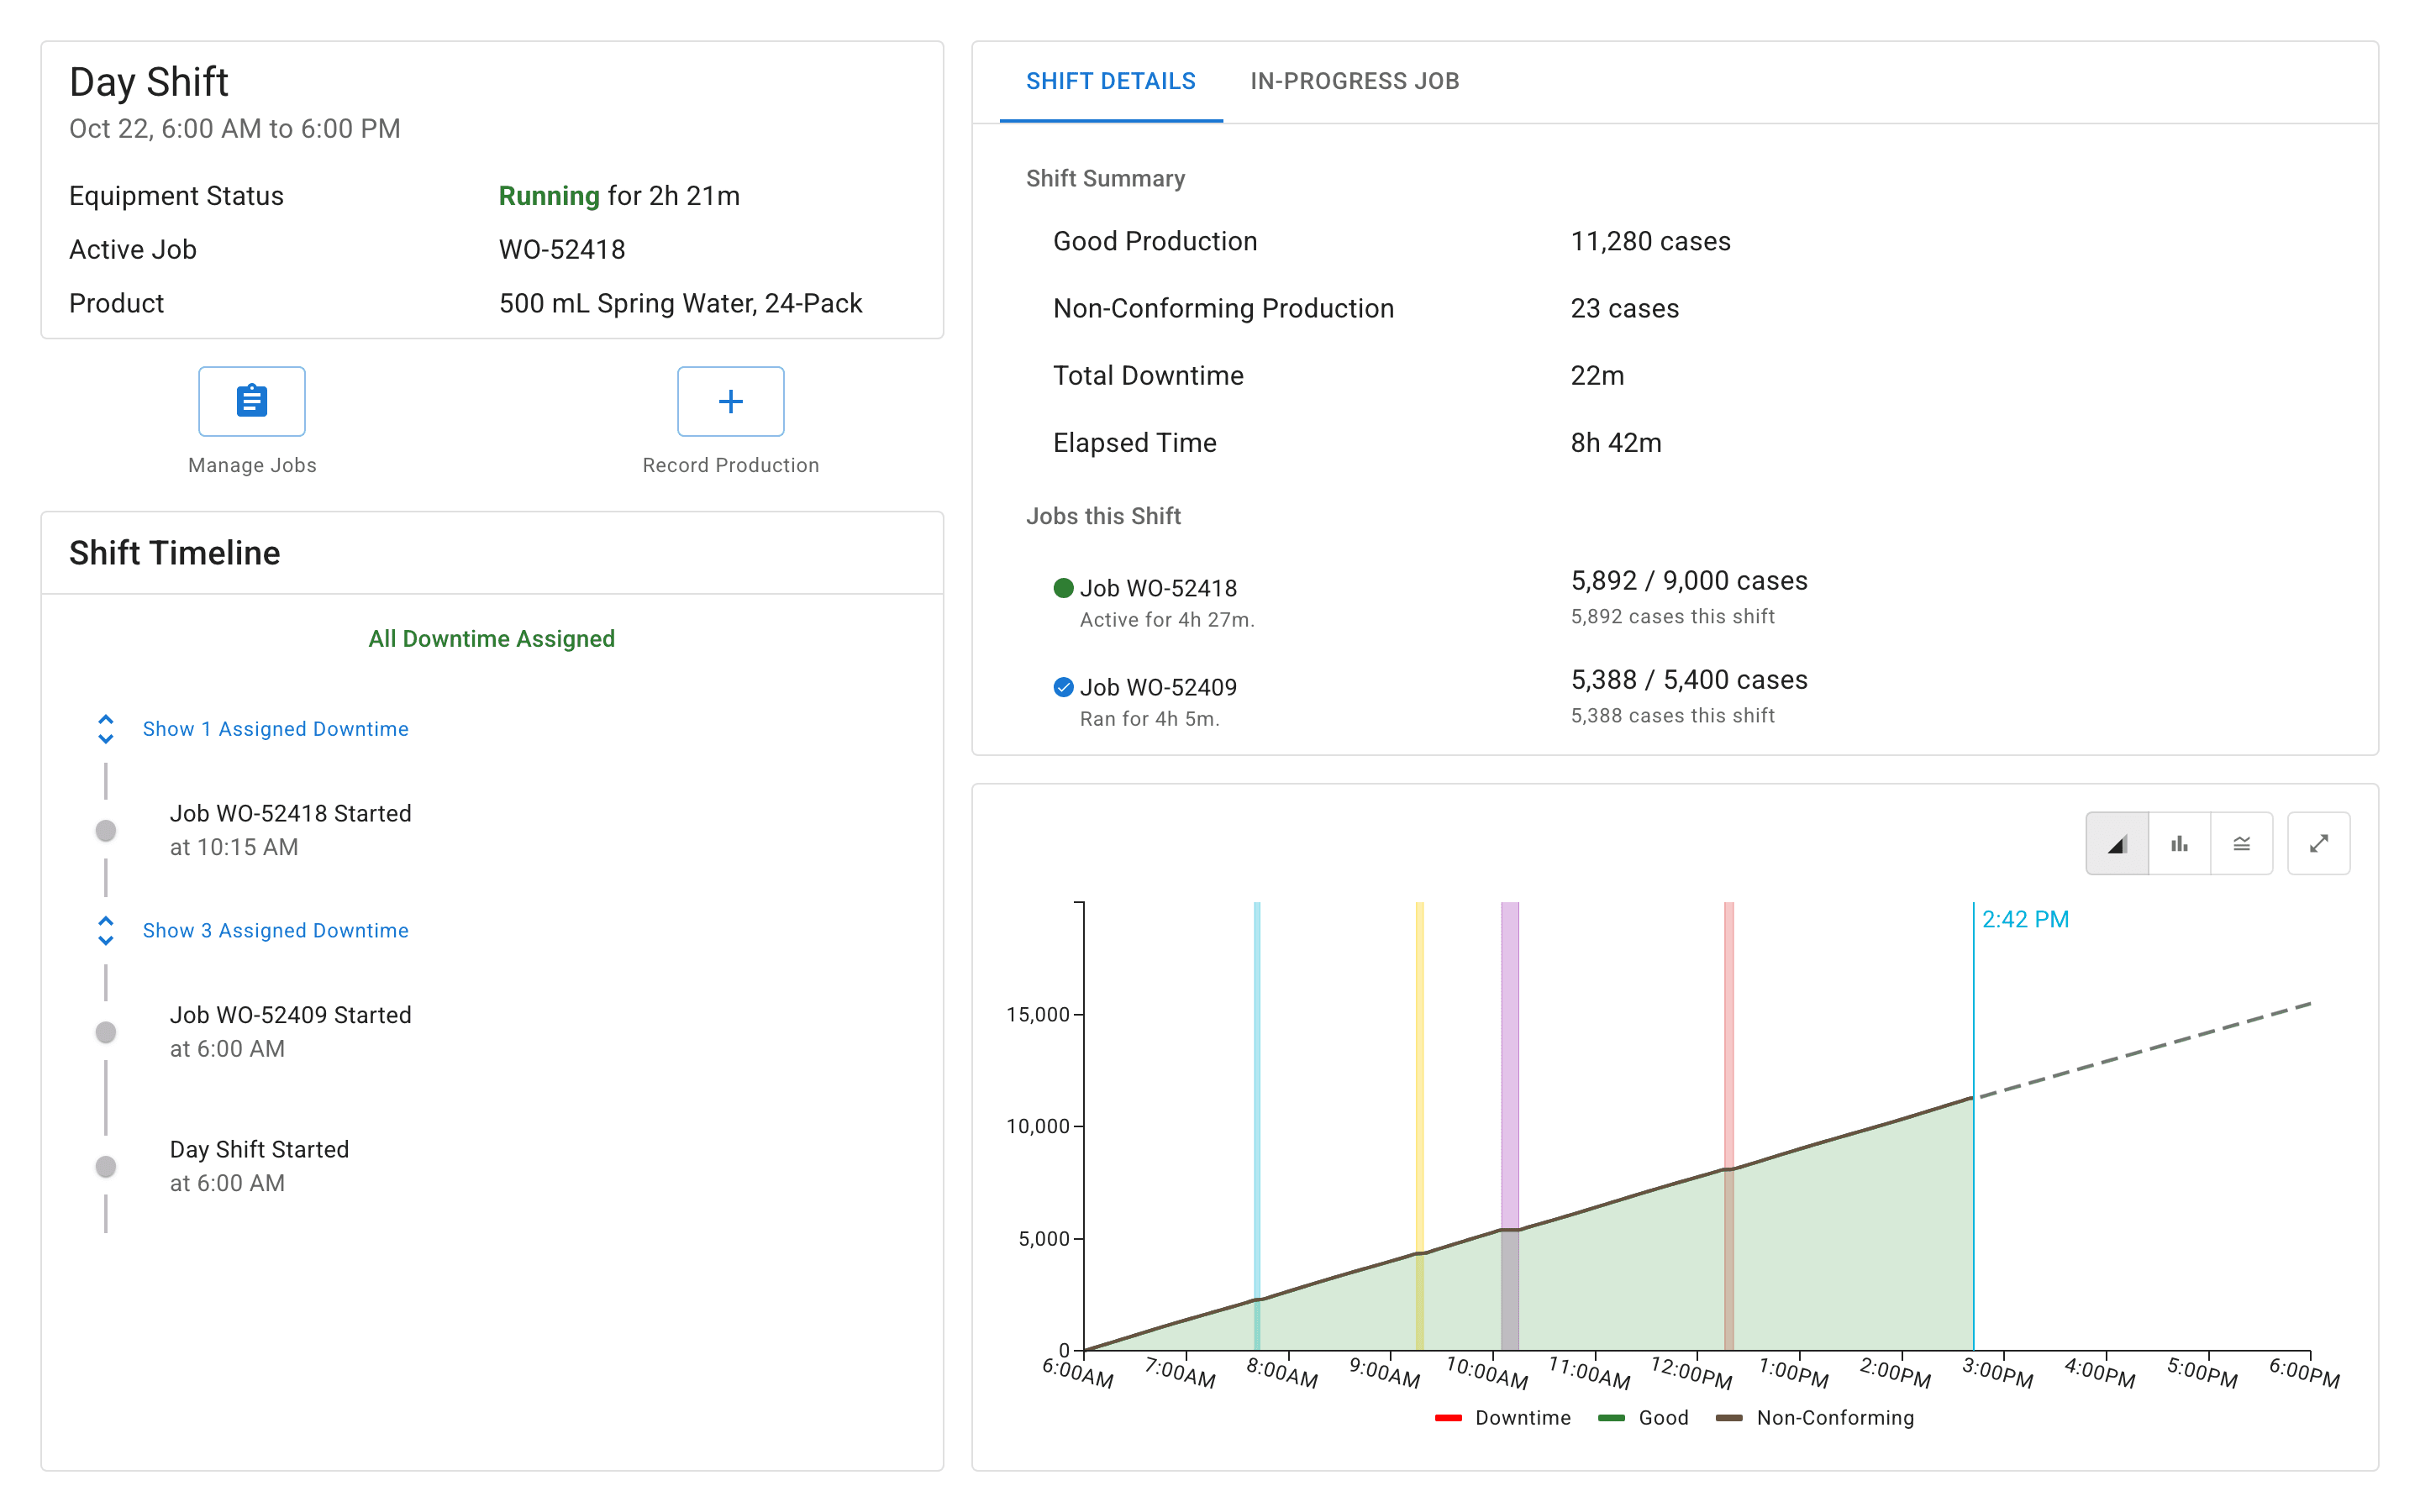Click 'Active for 4h 27m.' subtext
2420x1512 pixels.
1167,620
